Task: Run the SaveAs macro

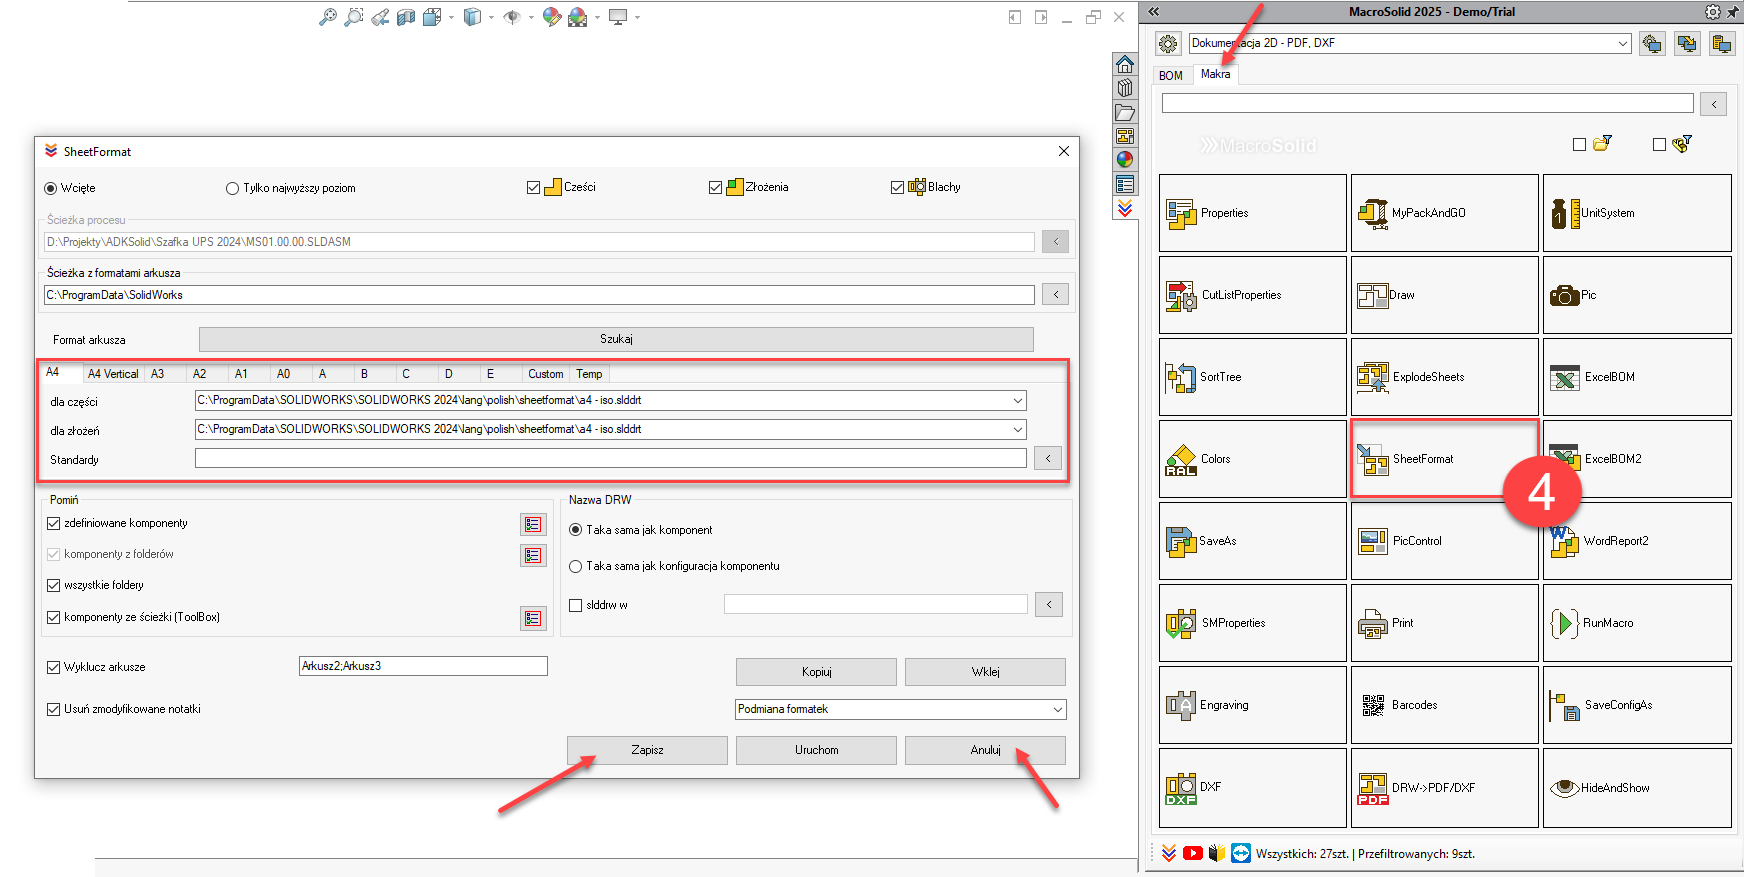Action: coord(1252,541)
